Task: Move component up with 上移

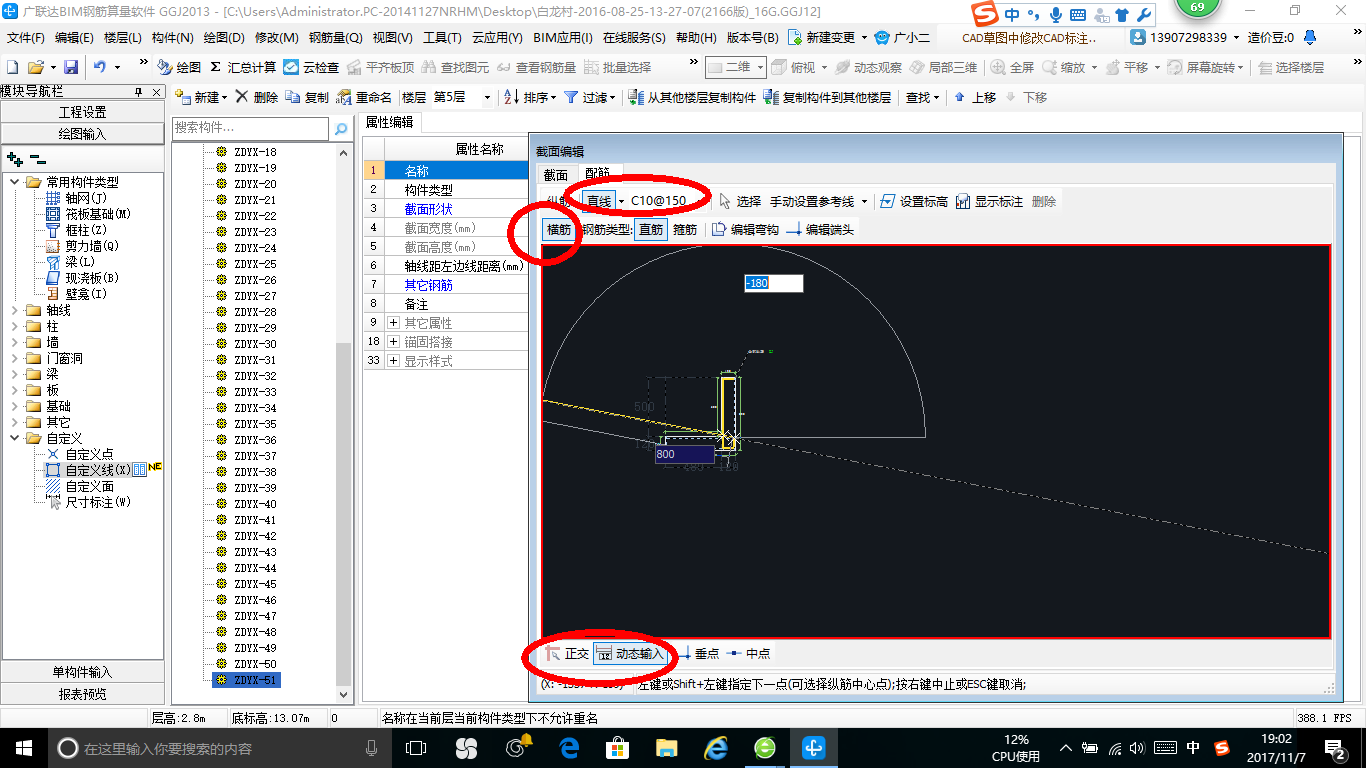Action: [974, 97]
